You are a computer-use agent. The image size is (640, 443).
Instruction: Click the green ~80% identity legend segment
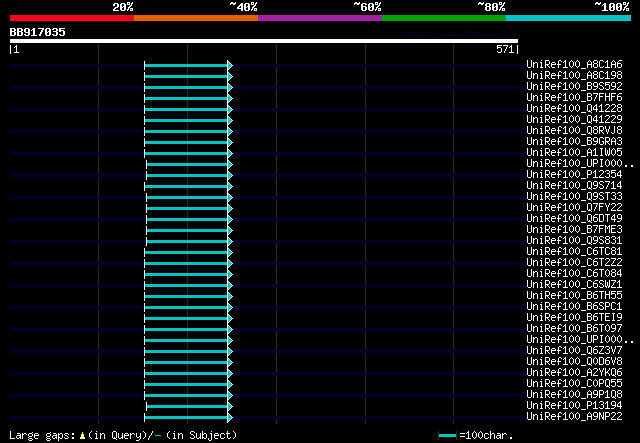coord(444,18)
